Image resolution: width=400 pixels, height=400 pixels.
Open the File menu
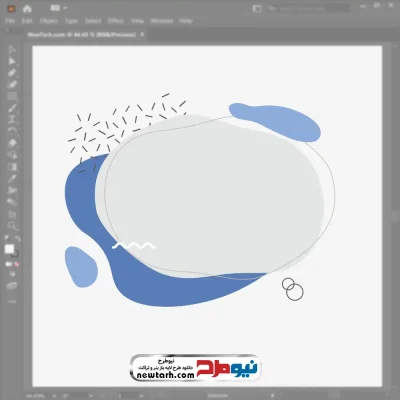click(10, 21)
